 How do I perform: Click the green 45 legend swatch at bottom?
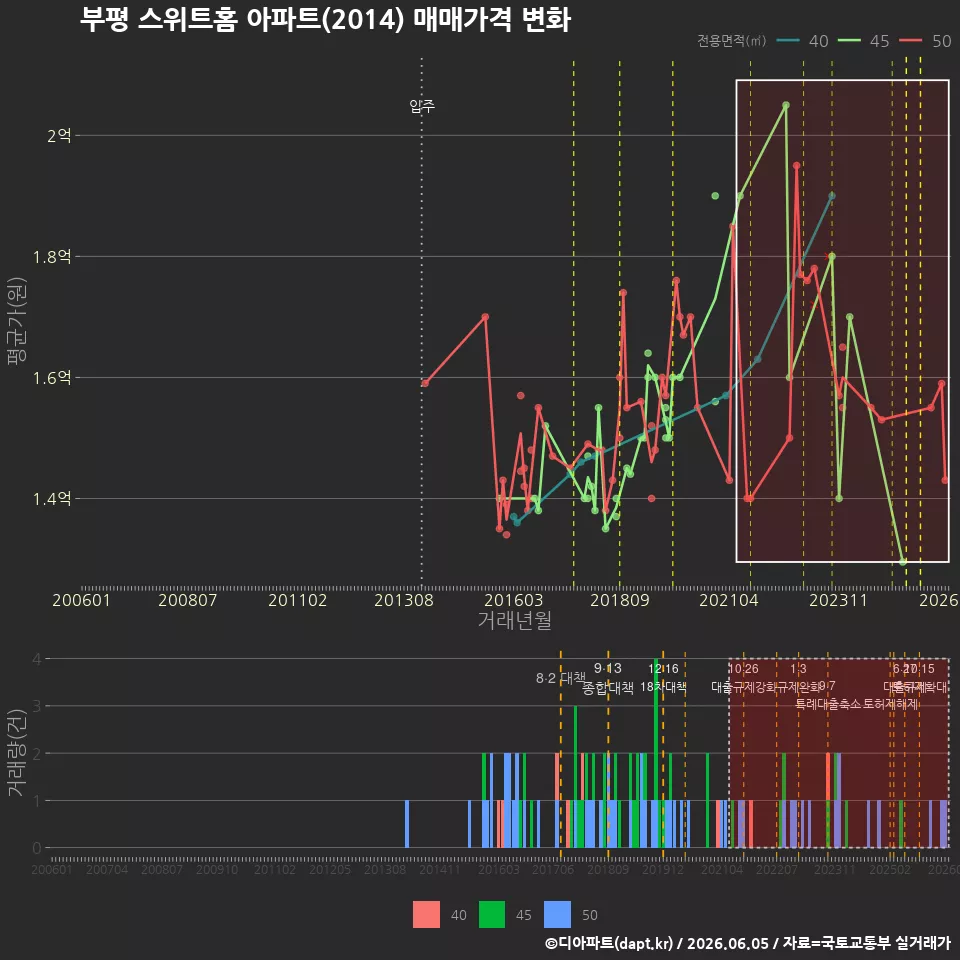(492, 915)
